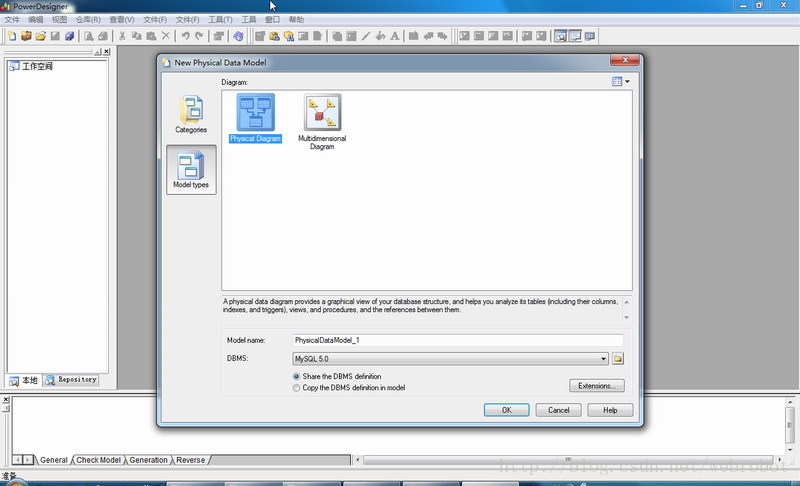The width and height of the screenshot is (800, 486).
Task: Click the output tabs scroll-left arrow
Action: [17, 460]
